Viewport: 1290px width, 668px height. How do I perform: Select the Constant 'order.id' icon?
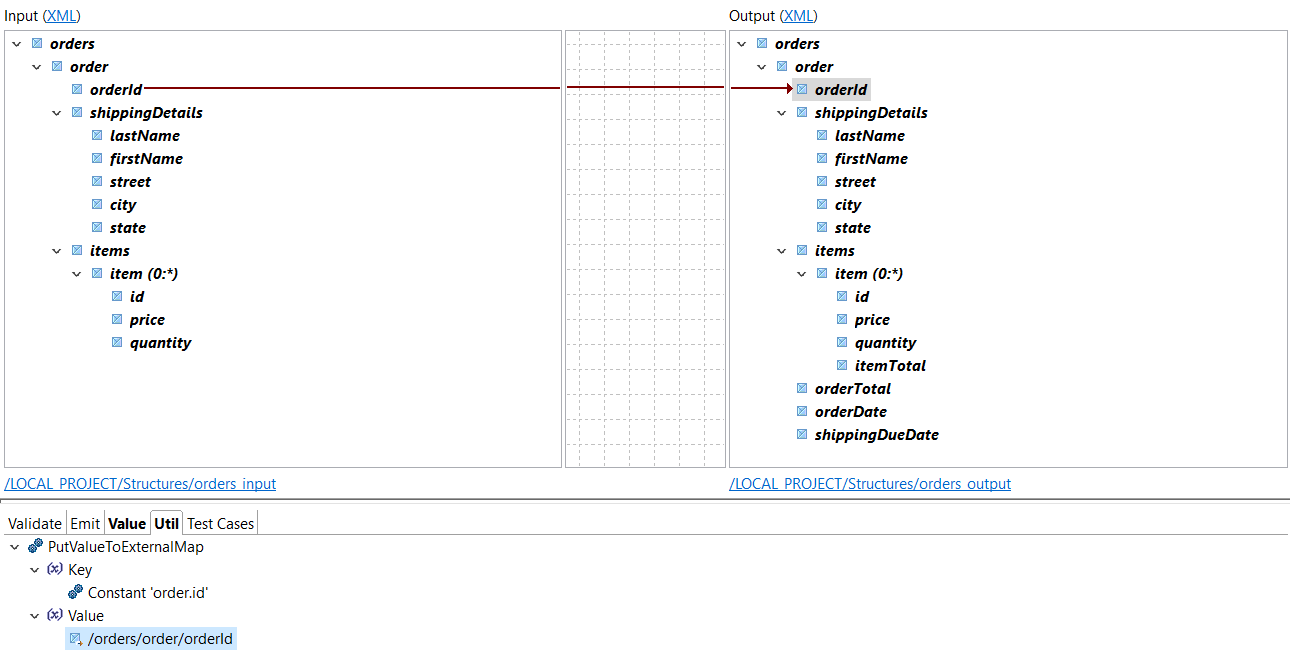coord(76,592)
